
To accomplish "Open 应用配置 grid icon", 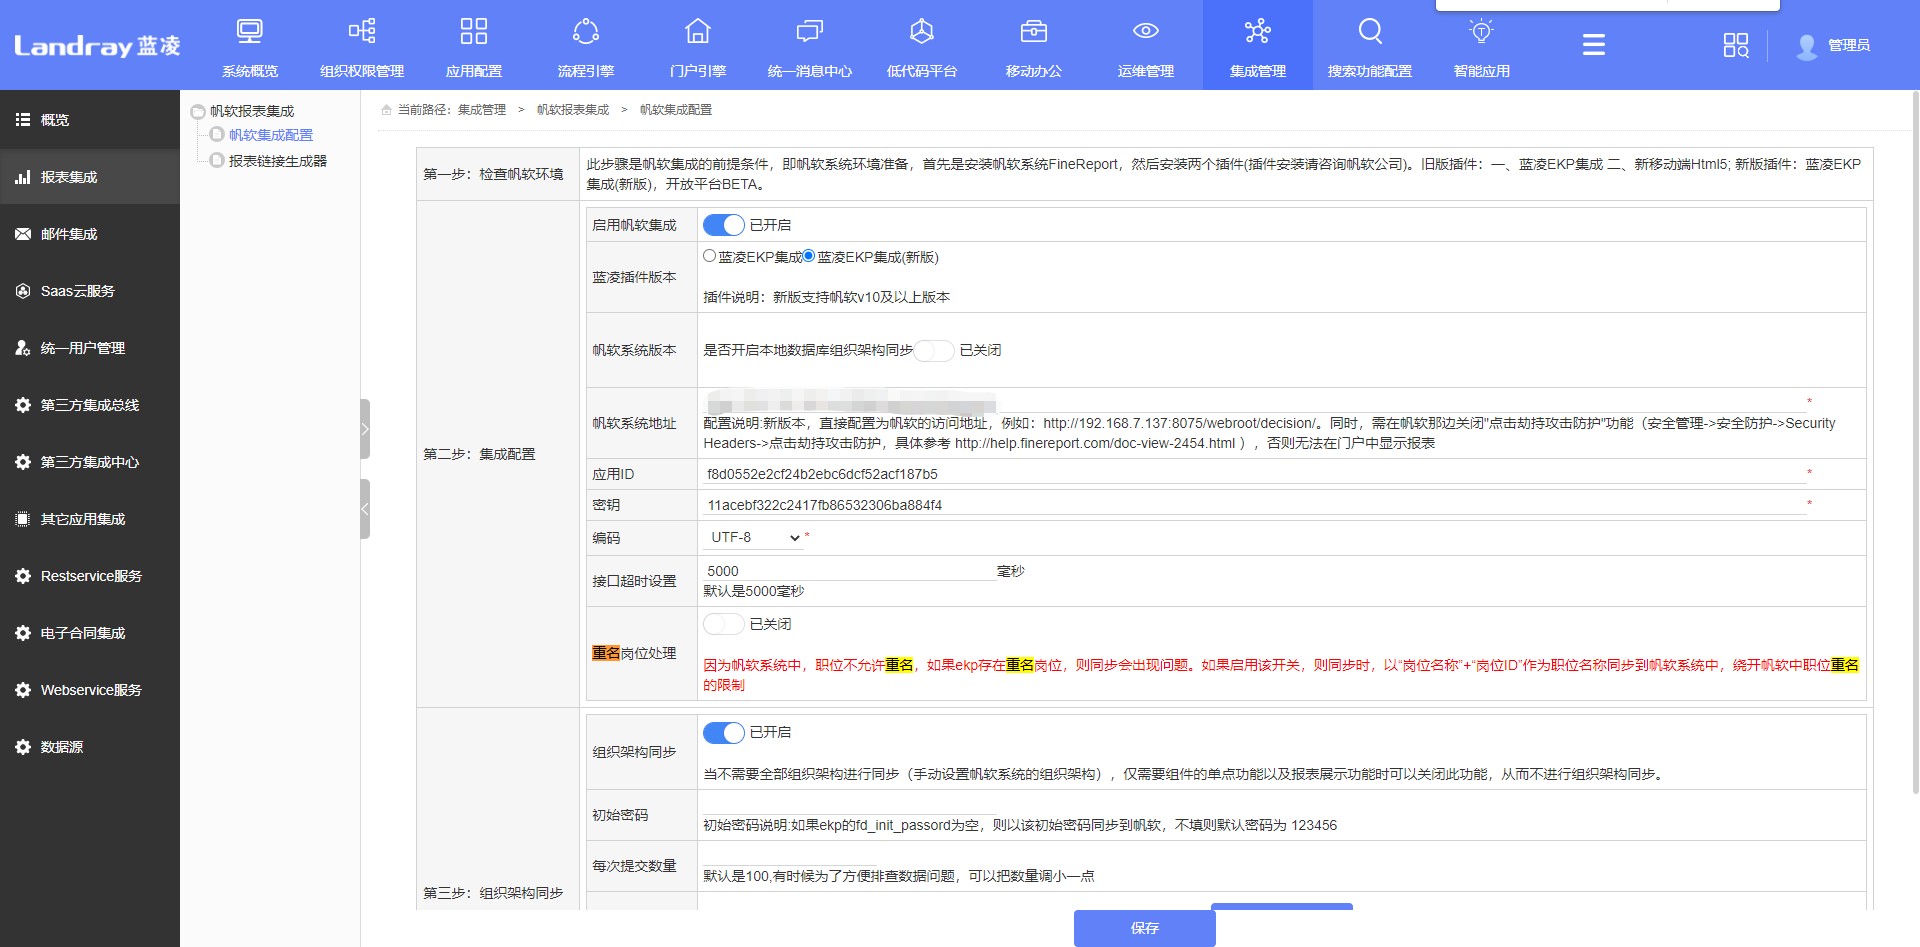I will tap(474, 31).
